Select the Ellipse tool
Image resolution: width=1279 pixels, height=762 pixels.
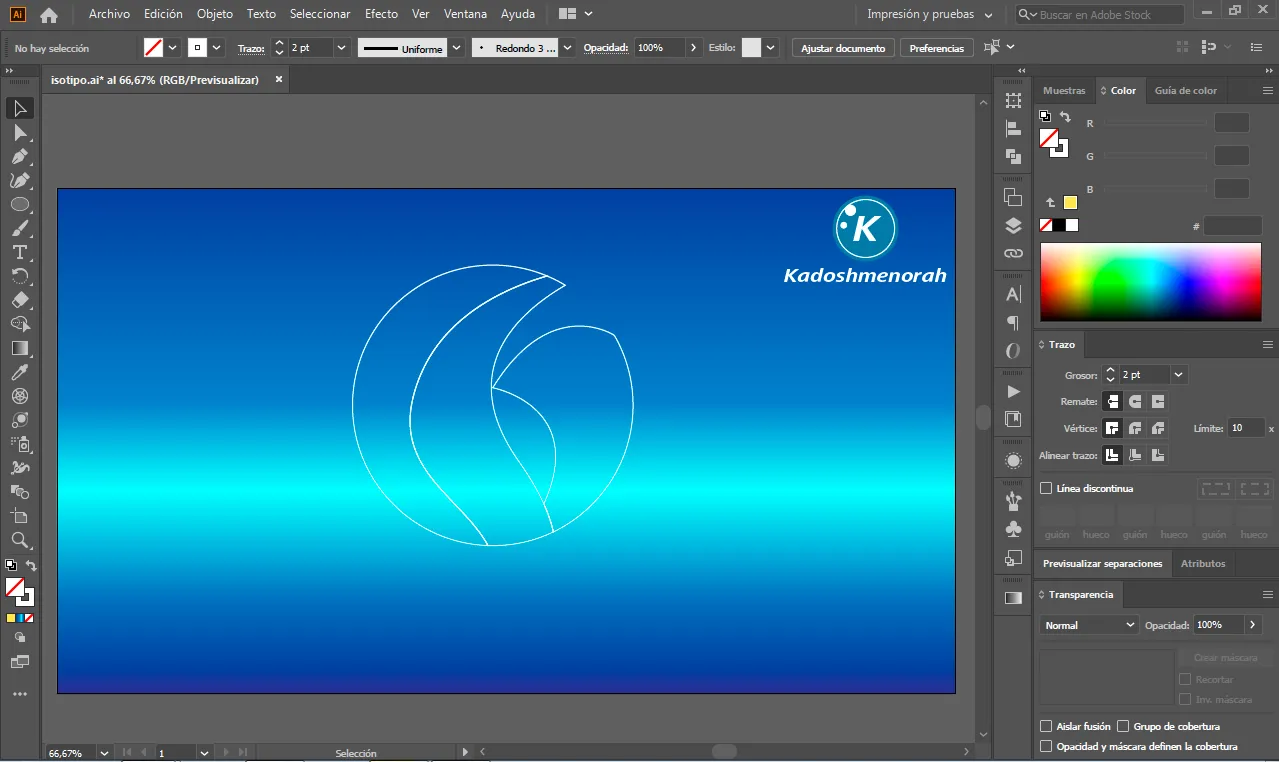click(19, 204)
